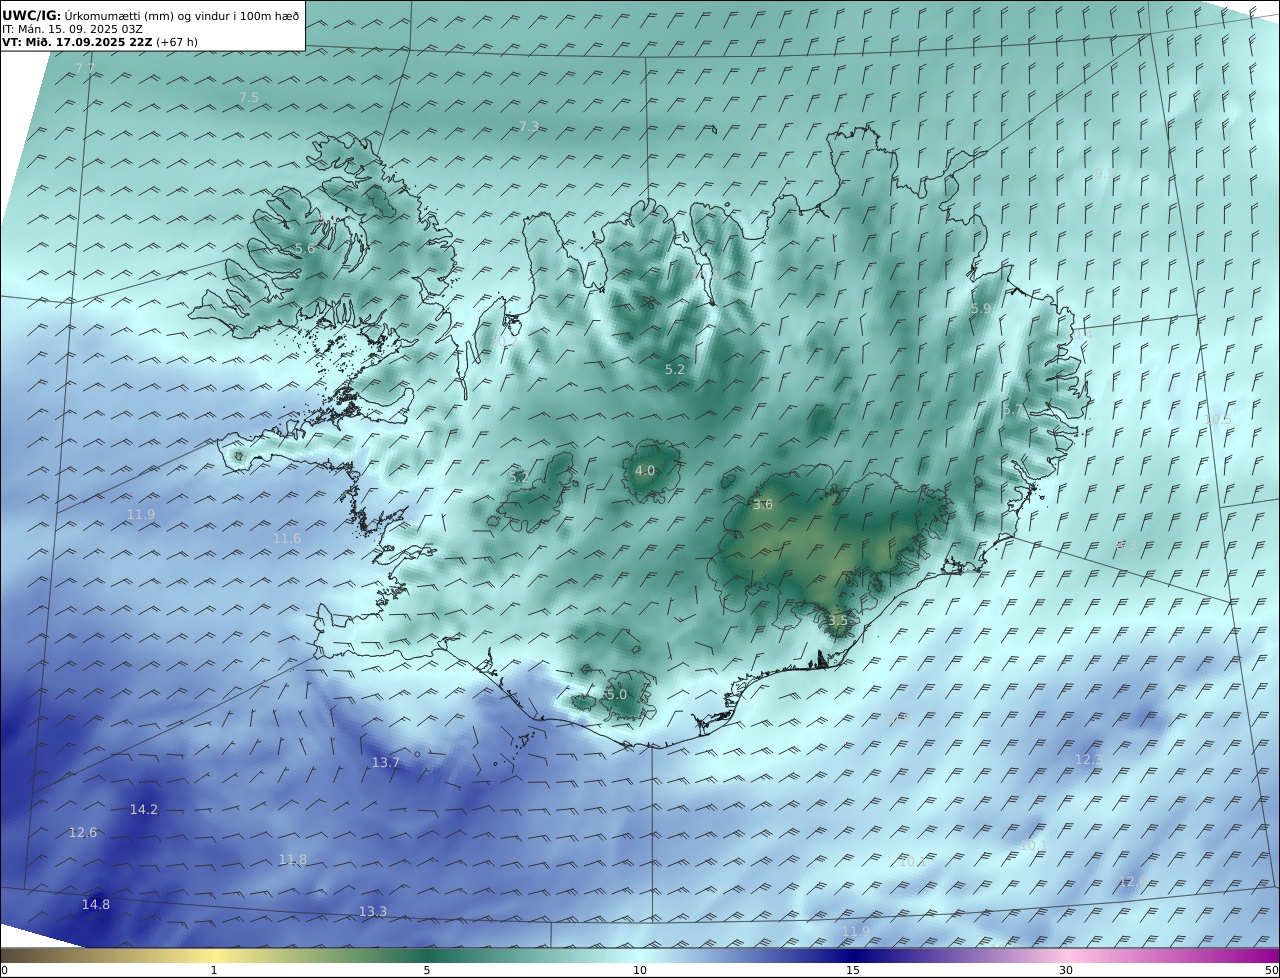
Task: Click the 7.5 value label
Action: pos(249,97)
